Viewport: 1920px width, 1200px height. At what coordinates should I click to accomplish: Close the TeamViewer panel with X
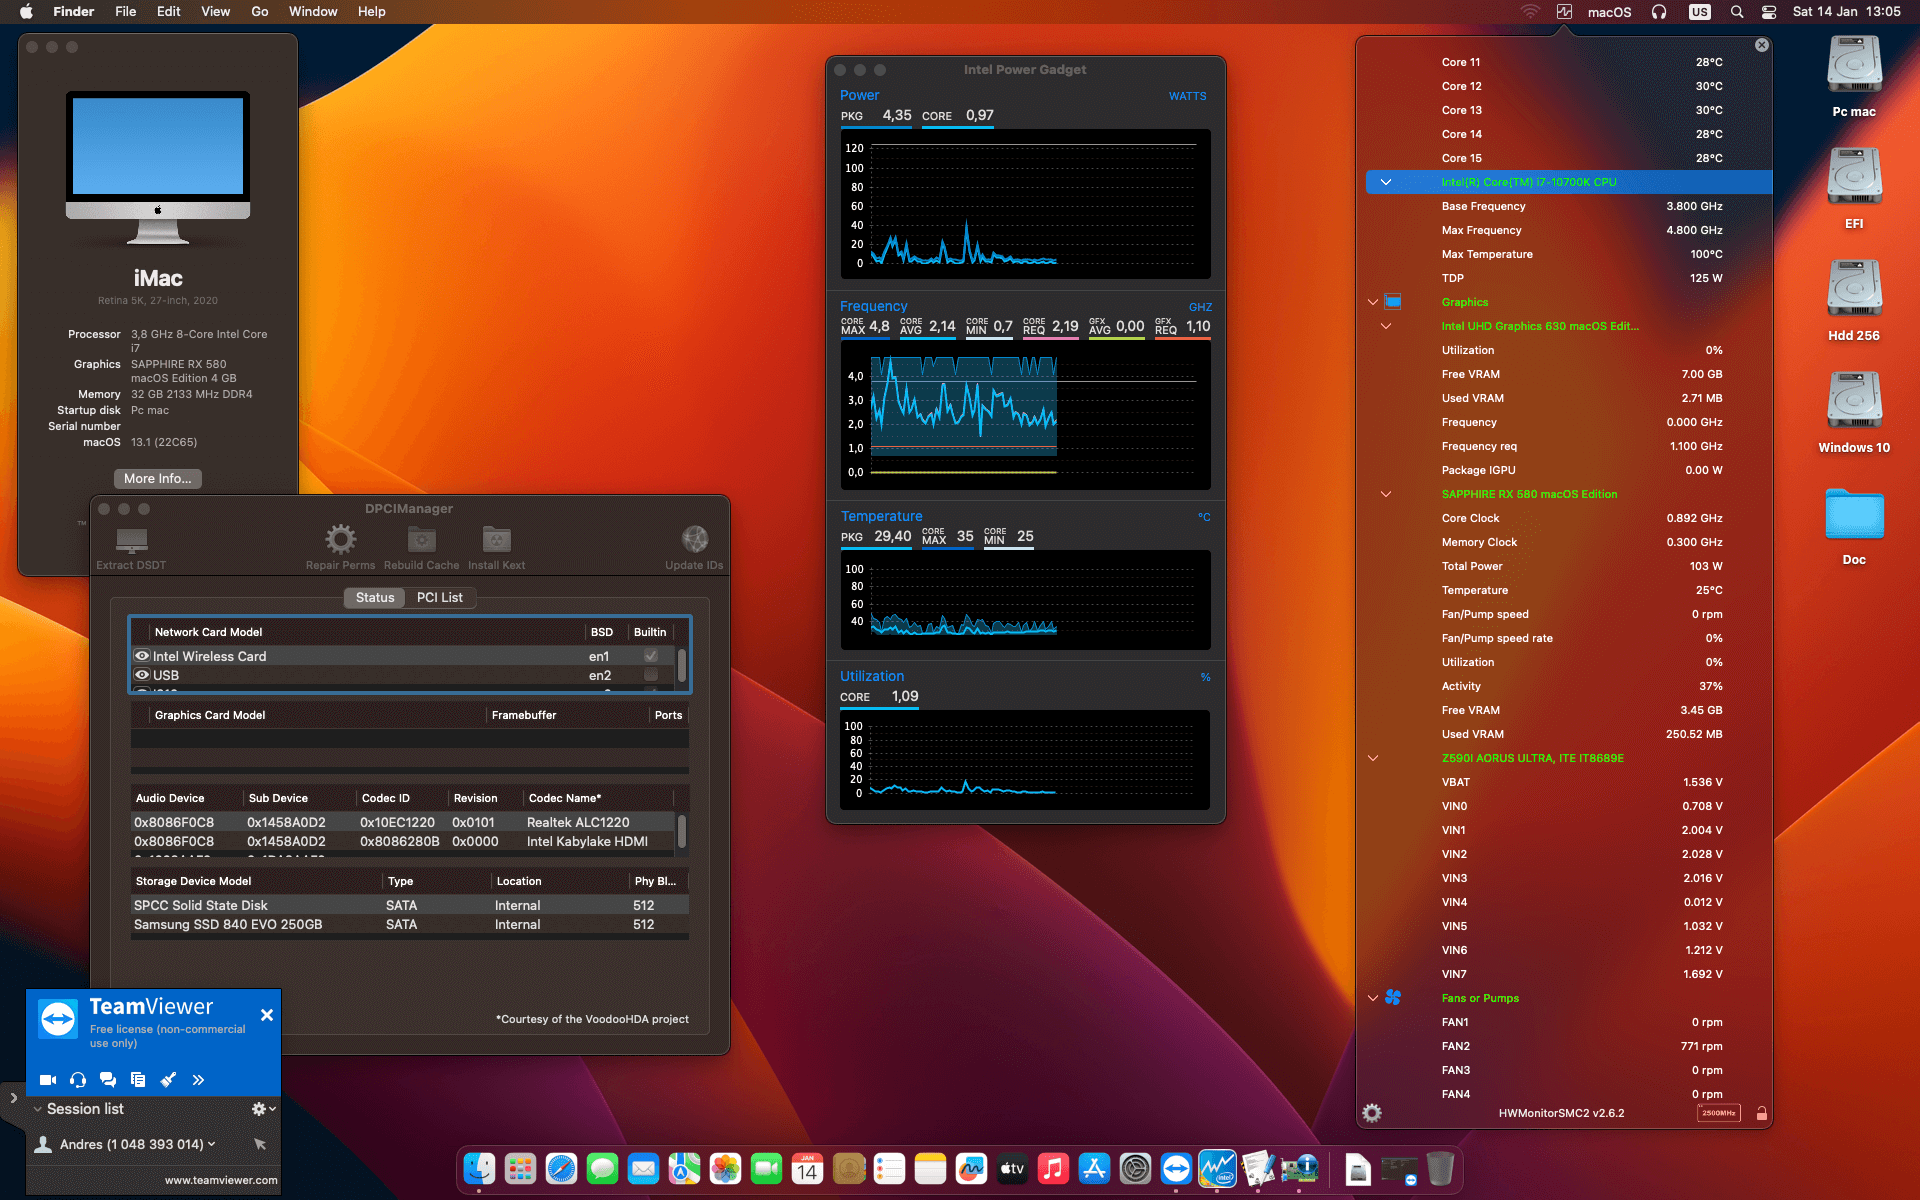(267, 1015)
